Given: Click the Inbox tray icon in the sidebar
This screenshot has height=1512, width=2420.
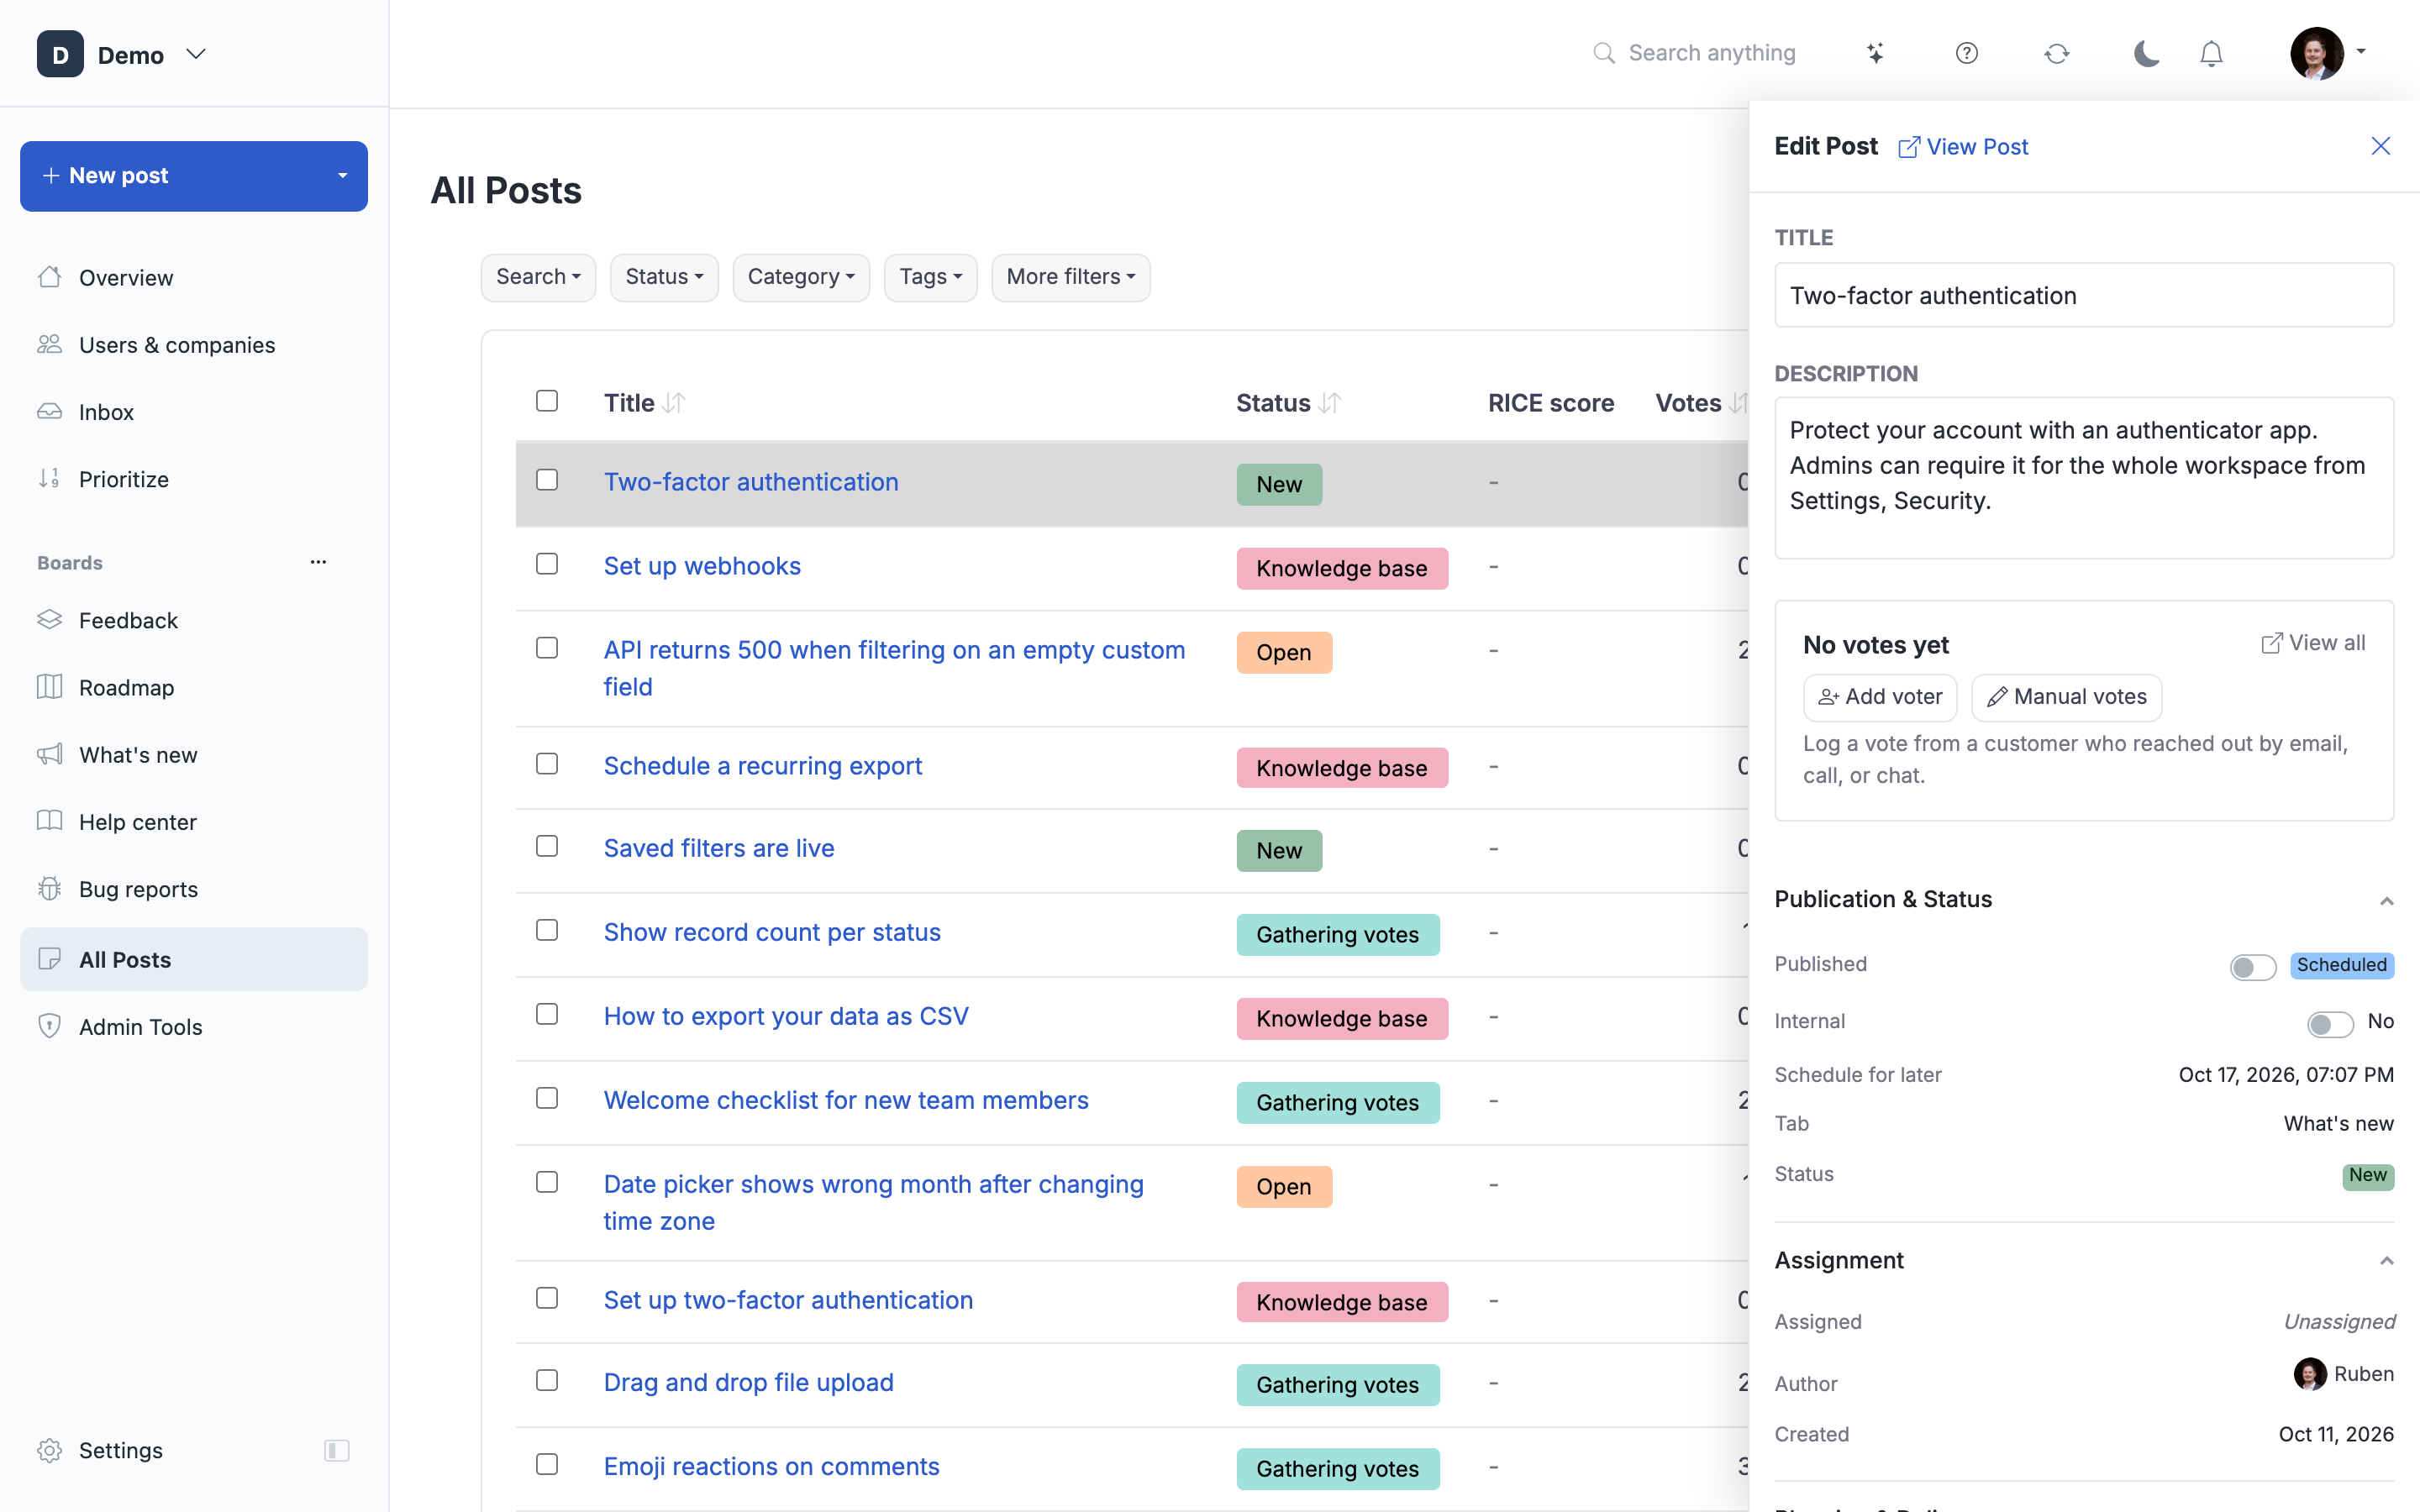Looking at the screenshot, I should click(50, 412).
